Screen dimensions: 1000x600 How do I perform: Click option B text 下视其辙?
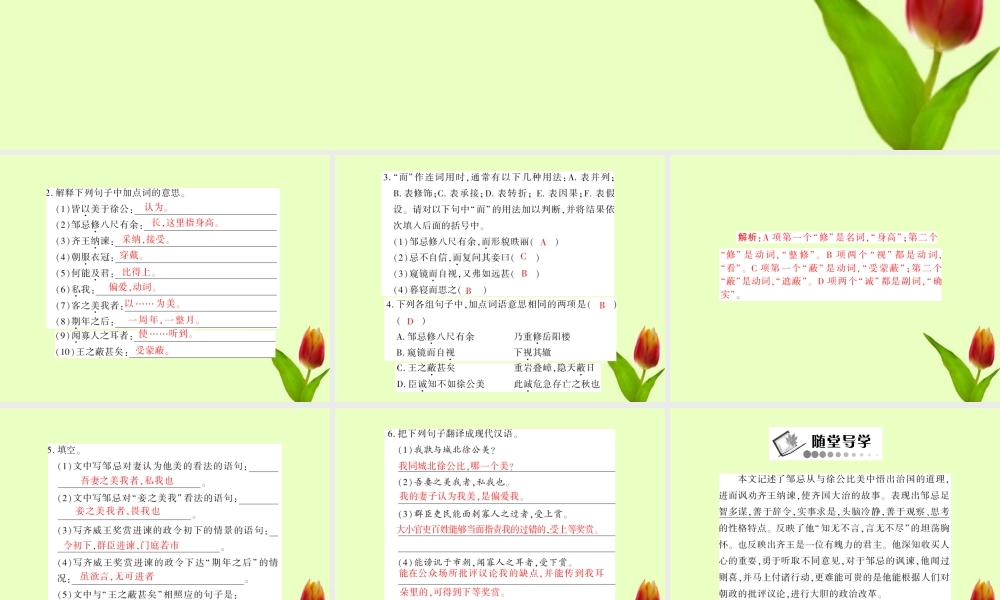click(x=533, y=352)
